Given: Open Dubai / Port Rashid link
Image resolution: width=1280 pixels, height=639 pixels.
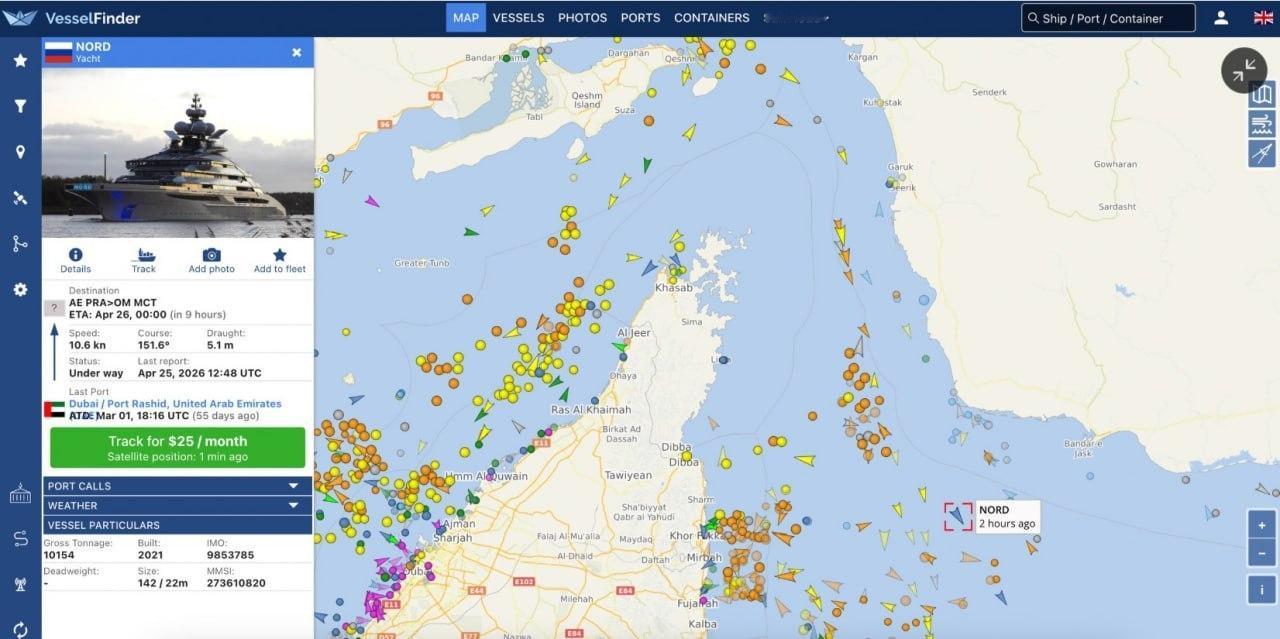Looking at the screenshot, I should coord(175,404).
